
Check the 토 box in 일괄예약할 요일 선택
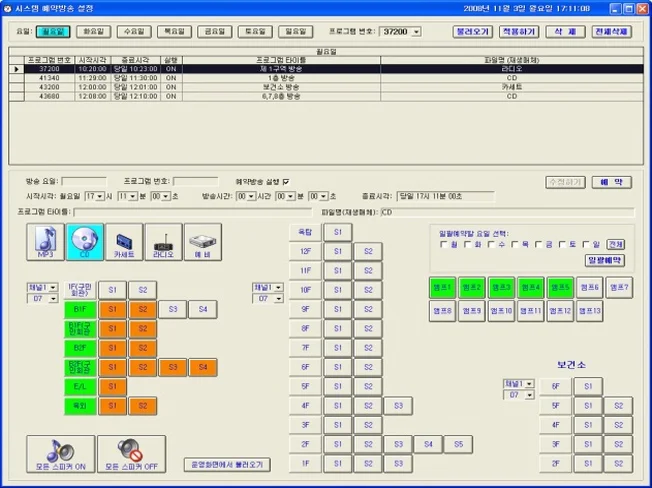click(563, 244)
